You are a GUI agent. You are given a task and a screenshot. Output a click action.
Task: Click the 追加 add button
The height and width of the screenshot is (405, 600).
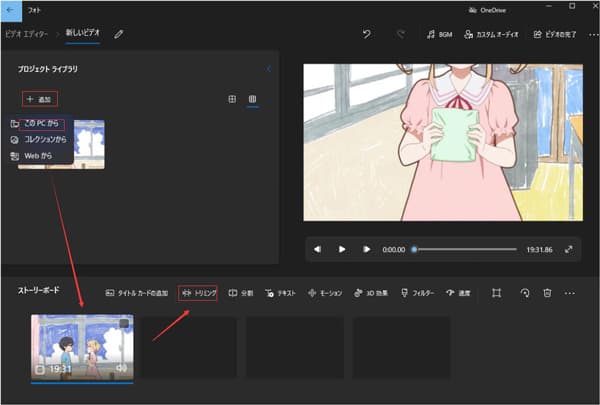point(40,100)
